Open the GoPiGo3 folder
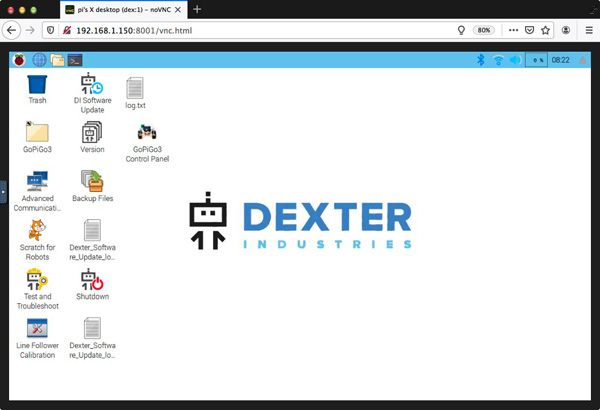Viewport: 600px width, 410px height. click(x=37, y=133)
